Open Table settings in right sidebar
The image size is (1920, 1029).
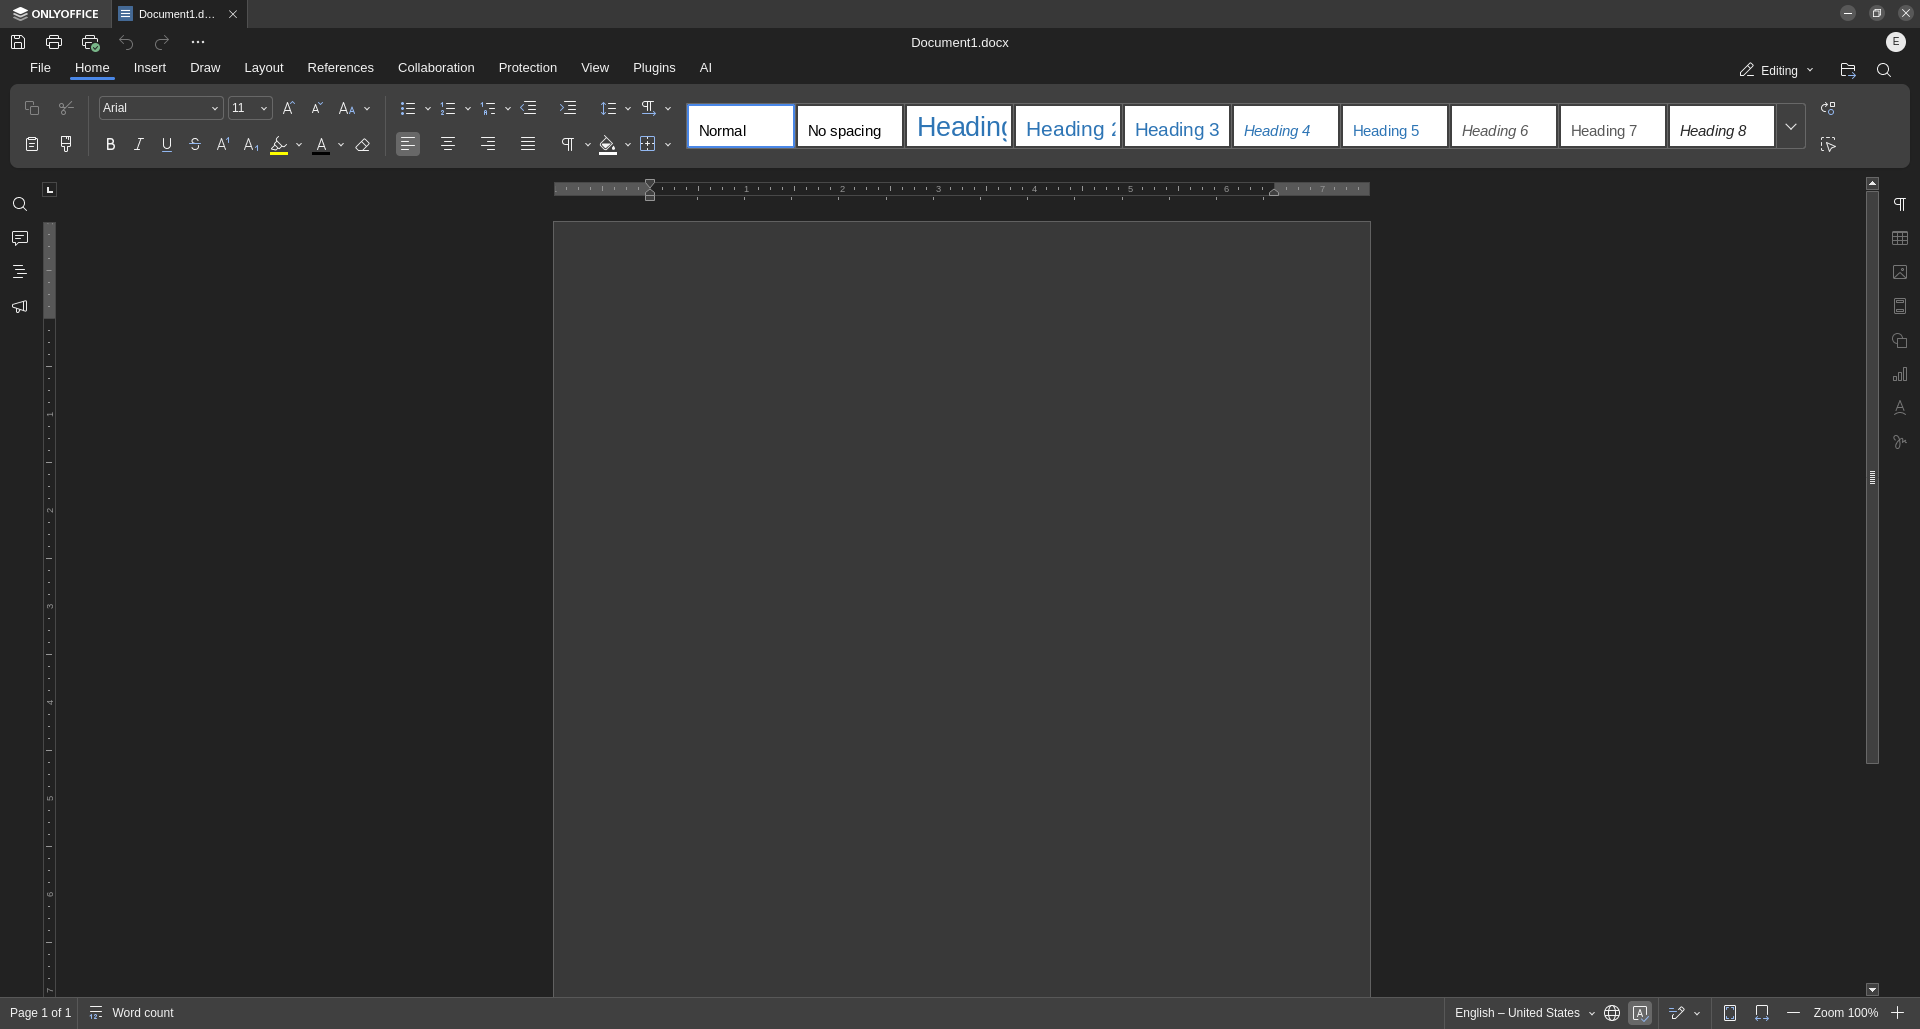coord(1900,238)
